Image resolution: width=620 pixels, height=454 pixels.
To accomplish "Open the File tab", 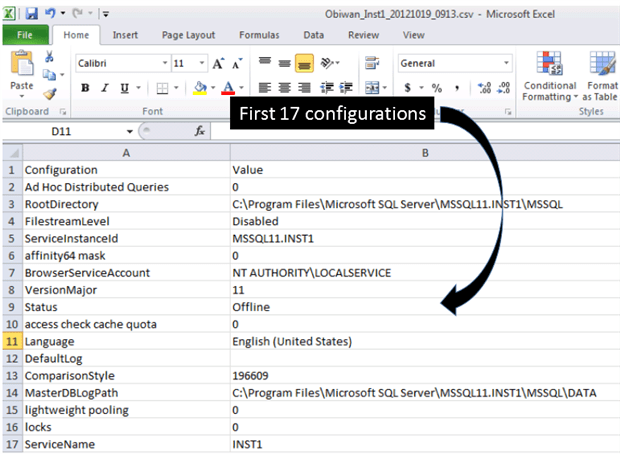I will (x=25, y=35).
